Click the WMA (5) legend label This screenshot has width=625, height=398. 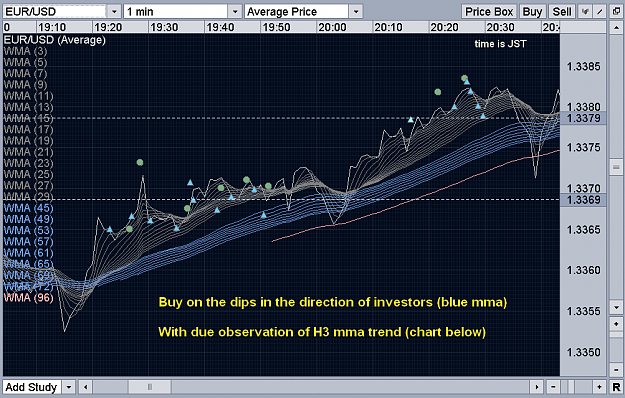tap(26, 63)
